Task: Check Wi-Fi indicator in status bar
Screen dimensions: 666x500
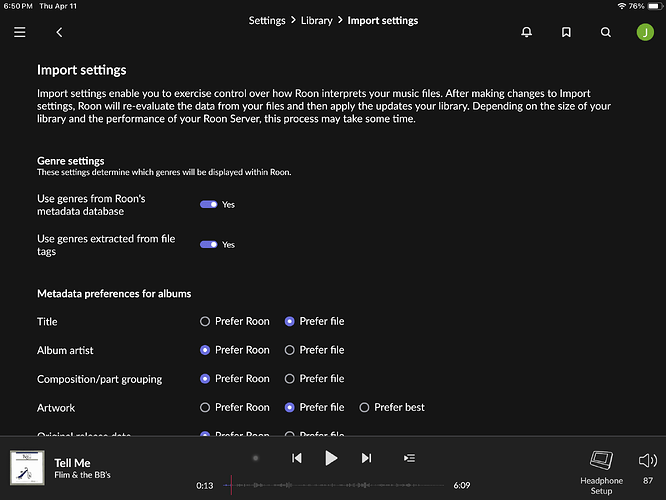Action: [x=621, y=6]
